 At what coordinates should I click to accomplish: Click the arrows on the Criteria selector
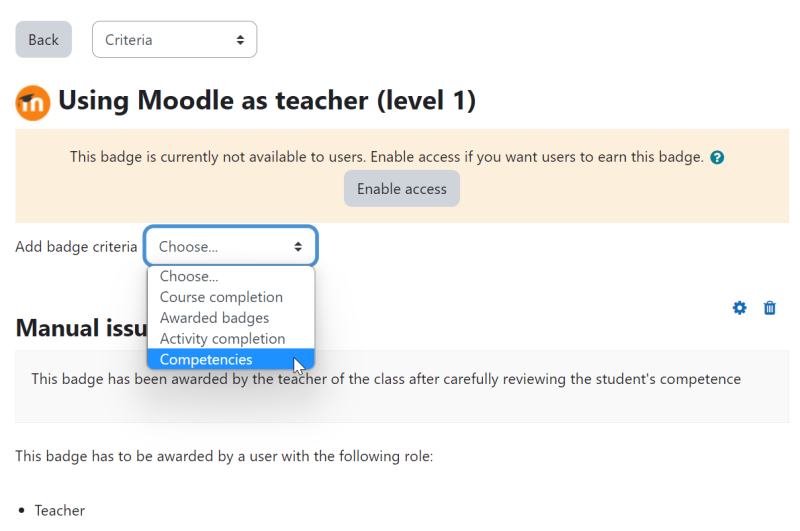pyautogui.click(x=240, y=40)
